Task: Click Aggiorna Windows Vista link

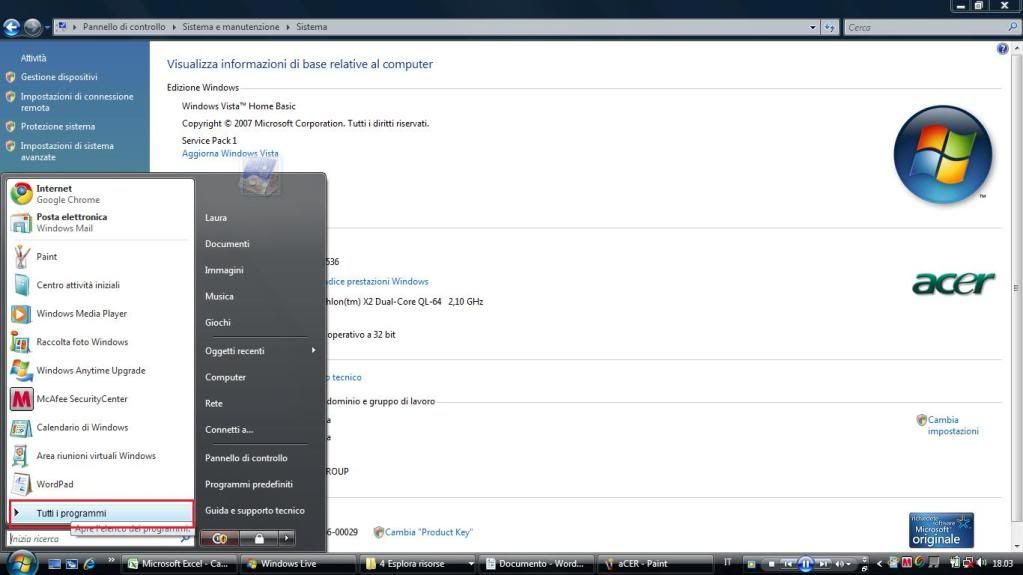Action: coord(230,153)
